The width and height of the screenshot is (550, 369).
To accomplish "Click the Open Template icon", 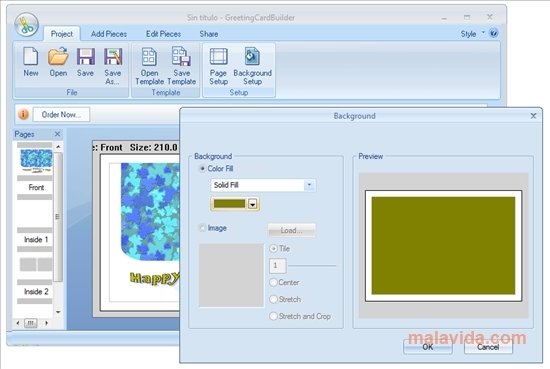I will pyautogui.click(x=149, y=56).
